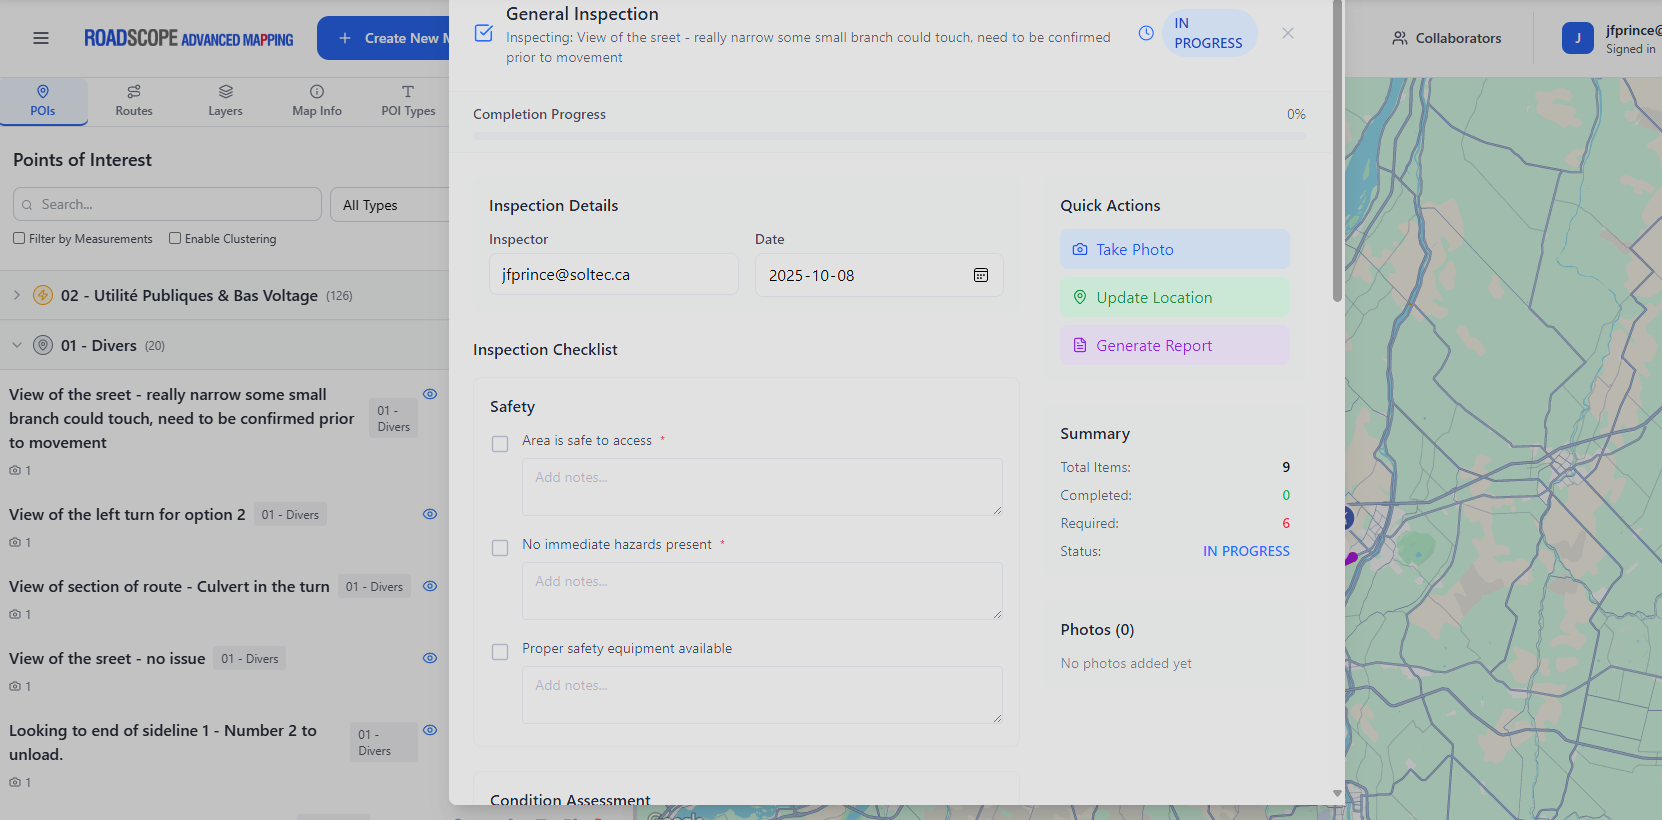The width and height of the screenshot is (1662, 820).
Task: Click the user avatar J icon
Action: pyautogui.click(x=1577, y=38)
